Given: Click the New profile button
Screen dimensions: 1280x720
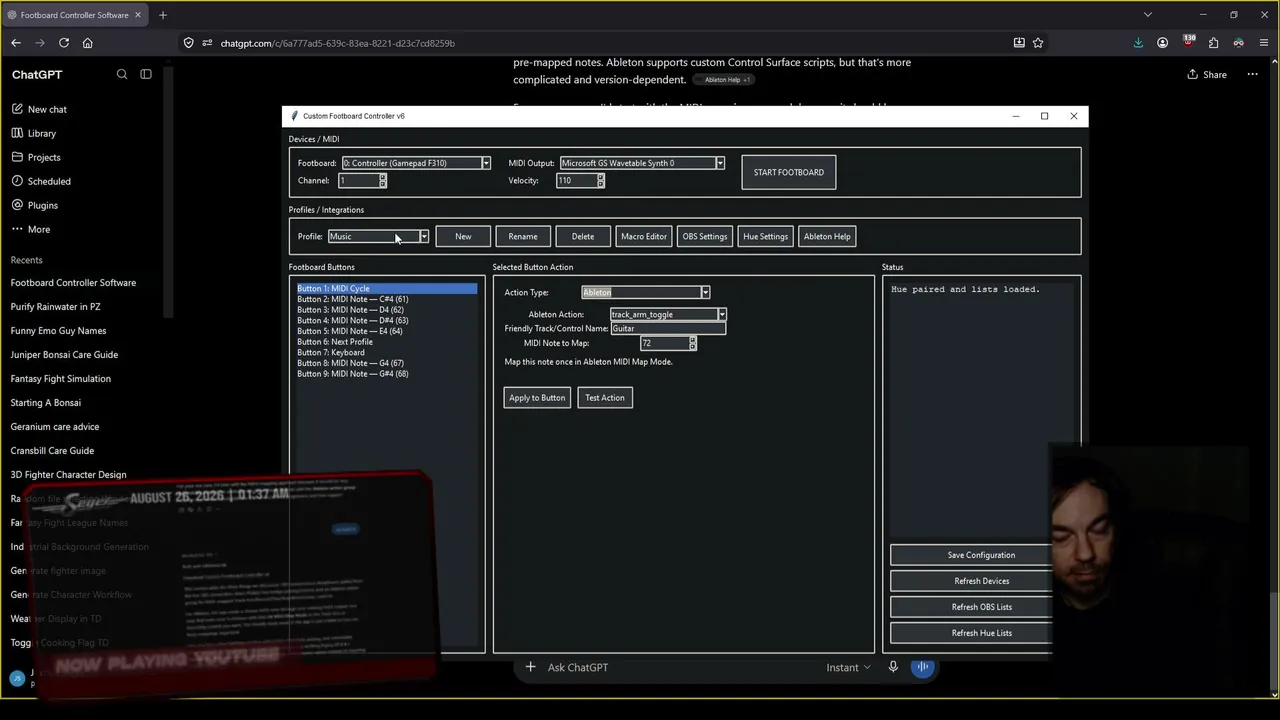Looking at the screenshot, I should [463, 236].
